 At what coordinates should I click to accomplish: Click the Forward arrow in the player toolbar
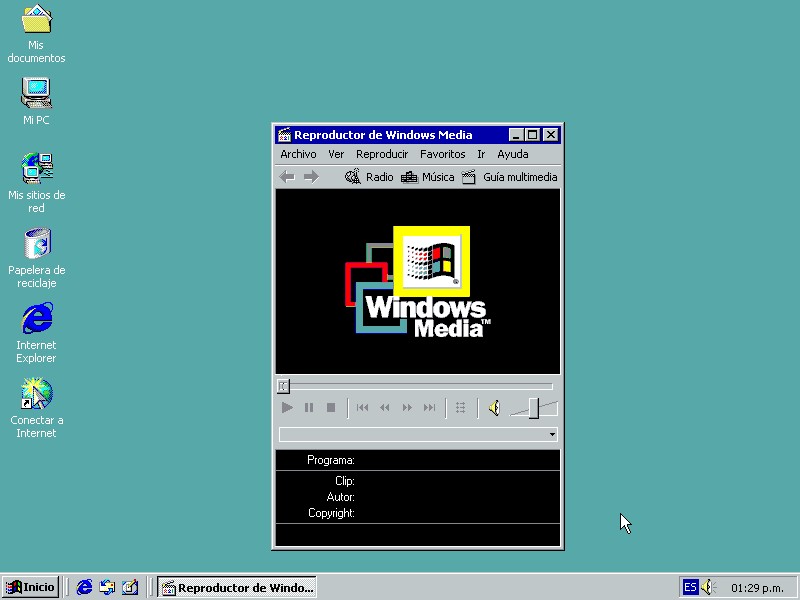point(311,177)
